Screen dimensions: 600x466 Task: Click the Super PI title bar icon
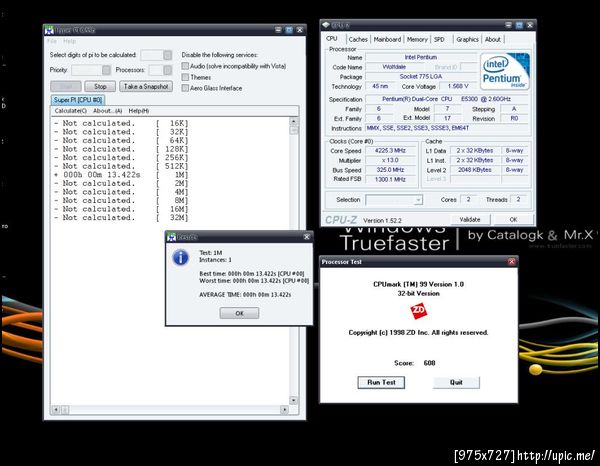(49, 30)
